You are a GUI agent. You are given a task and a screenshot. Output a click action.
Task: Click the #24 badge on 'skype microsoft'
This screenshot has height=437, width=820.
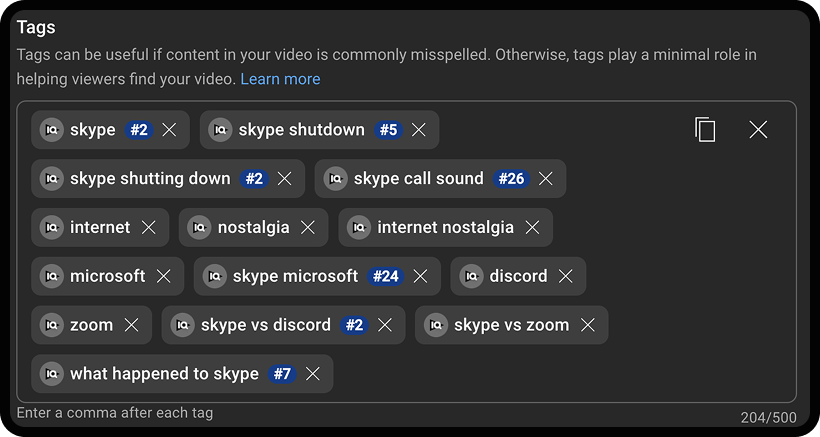[386, 276]
